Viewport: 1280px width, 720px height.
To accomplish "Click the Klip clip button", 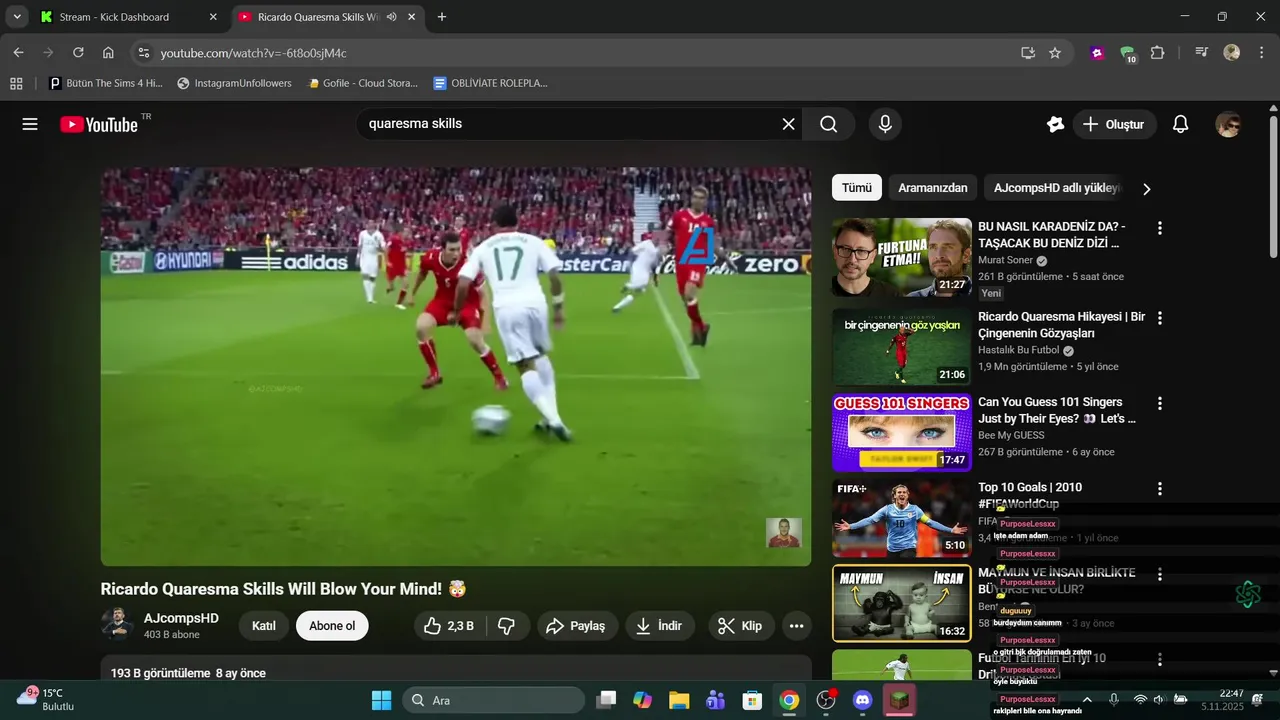I will click(739, 626).
